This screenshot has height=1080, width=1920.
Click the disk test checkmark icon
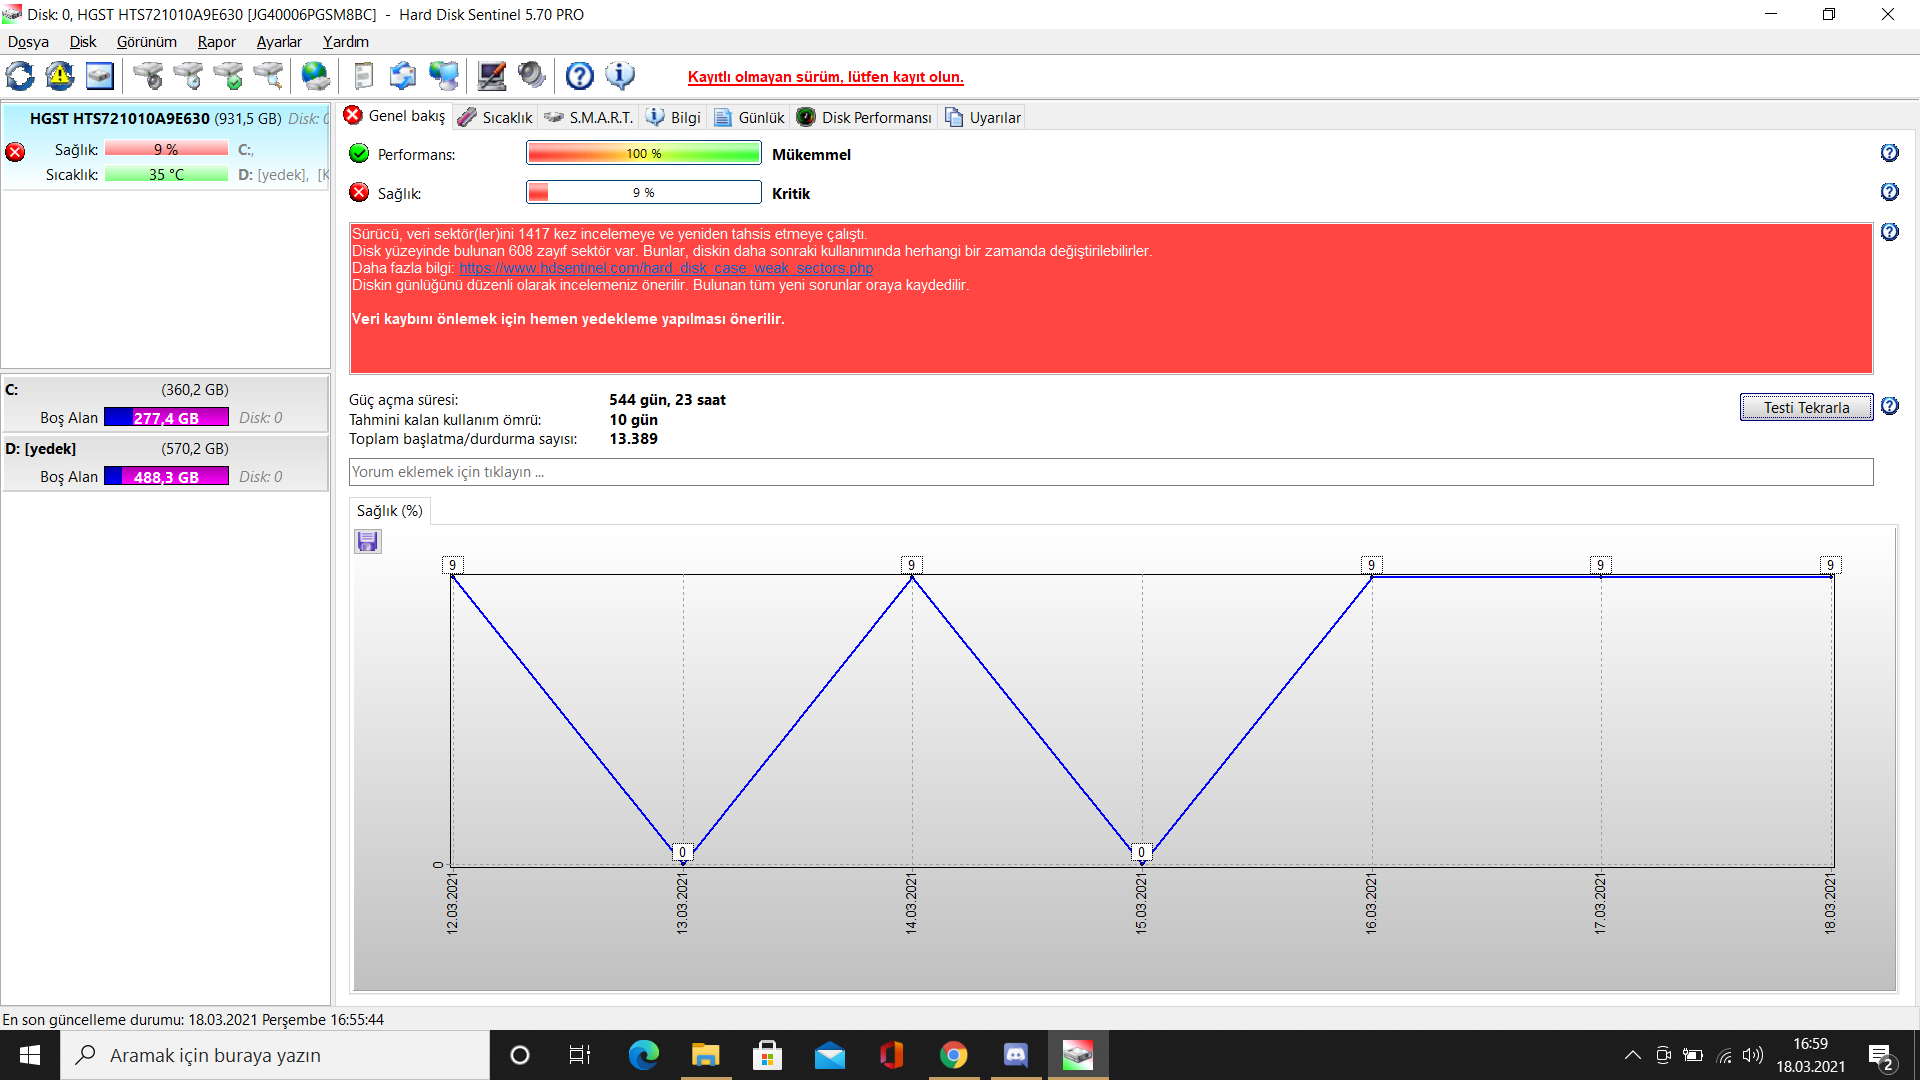click(229, 76)
